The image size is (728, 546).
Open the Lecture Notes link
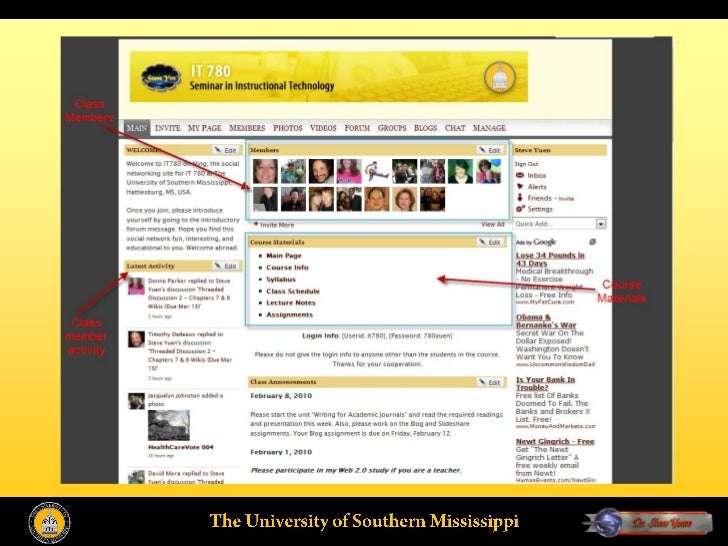coord(291,303)
